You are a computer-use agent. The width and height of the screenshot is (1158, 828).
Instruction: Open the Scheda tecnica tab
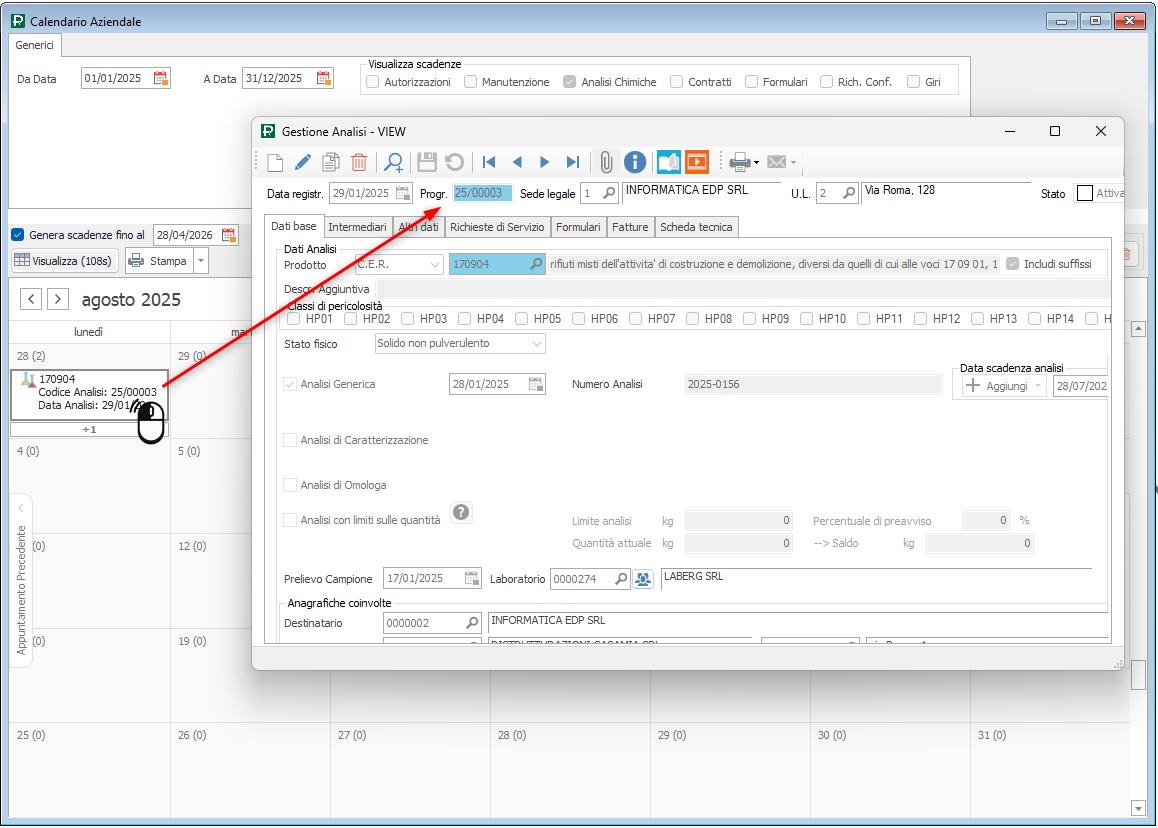(x=696, y=227)
